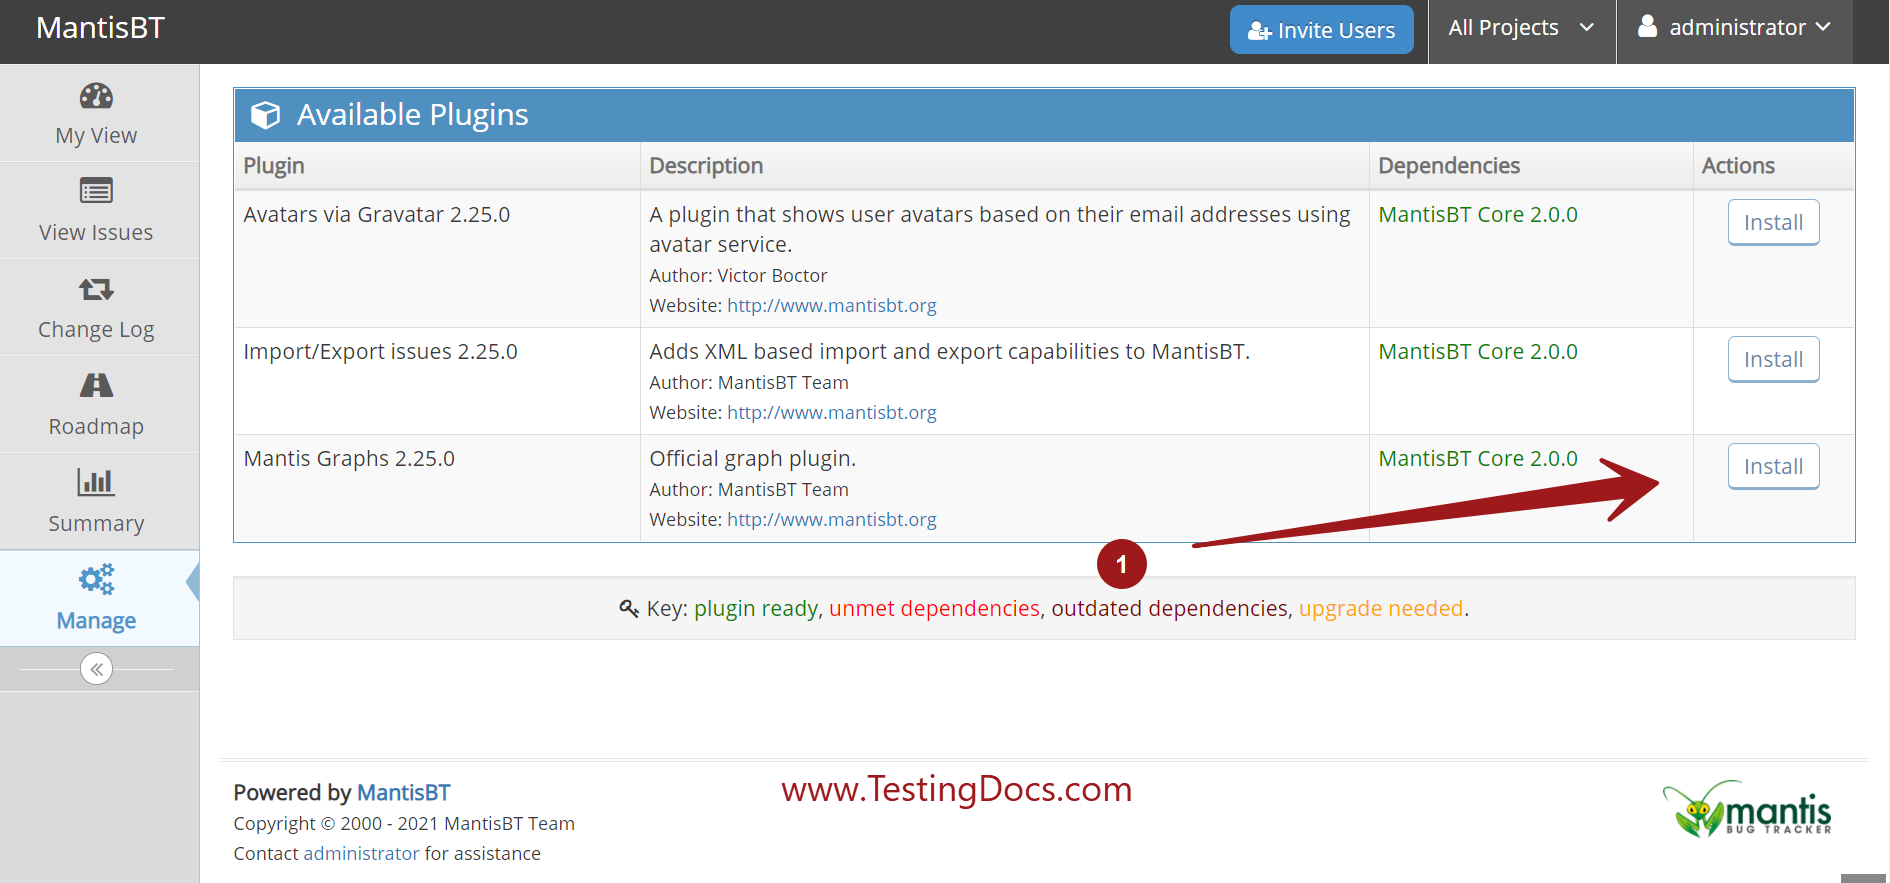Click the Actions column header
The width and height of the screenshot is (1890, 883).
click(1738, 166)
